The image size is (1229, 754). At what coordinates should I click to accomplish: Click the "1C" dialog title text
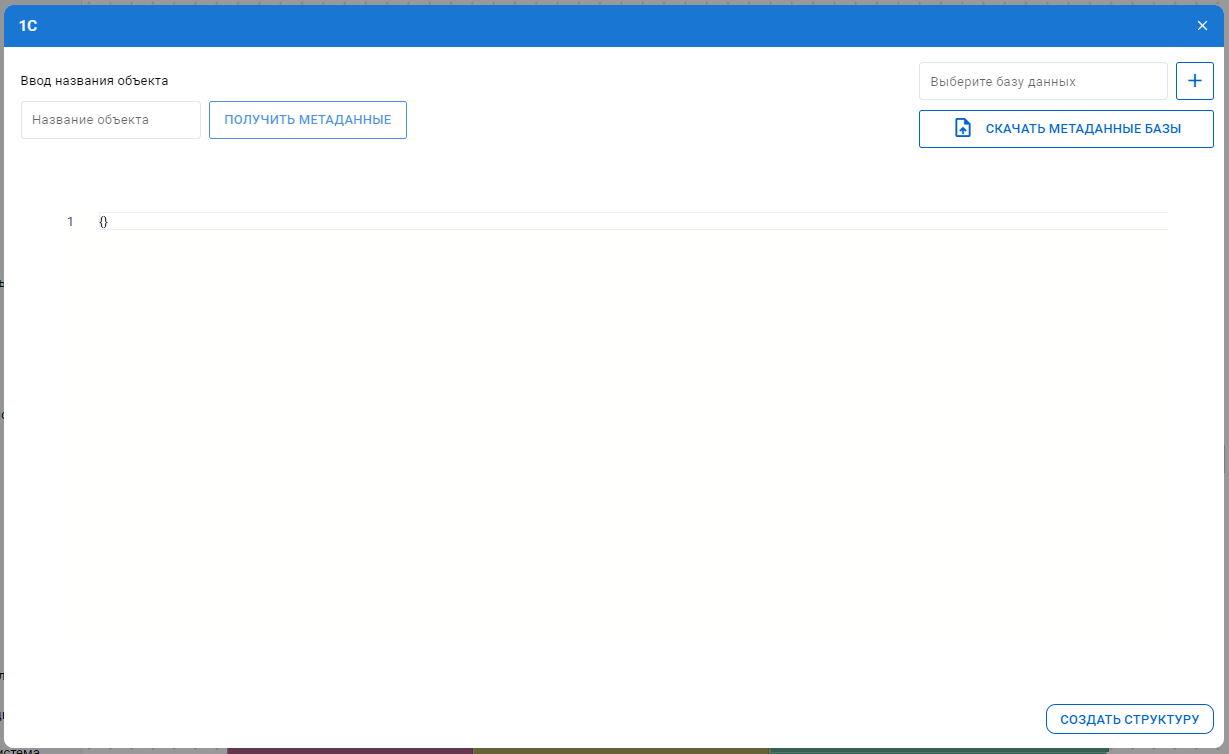[x=28, y=26]
